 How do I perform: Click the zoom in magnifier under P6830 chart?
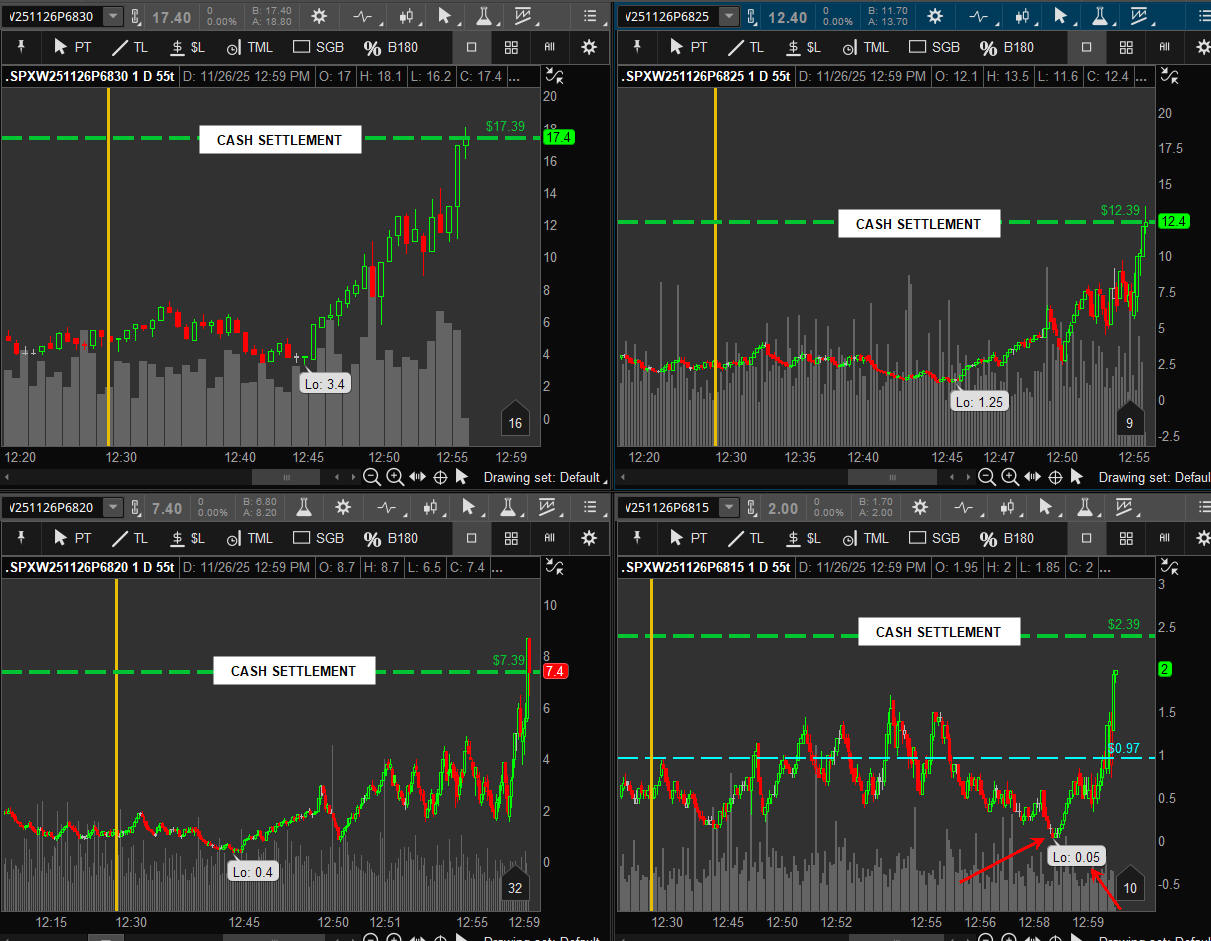coord(395,477)
